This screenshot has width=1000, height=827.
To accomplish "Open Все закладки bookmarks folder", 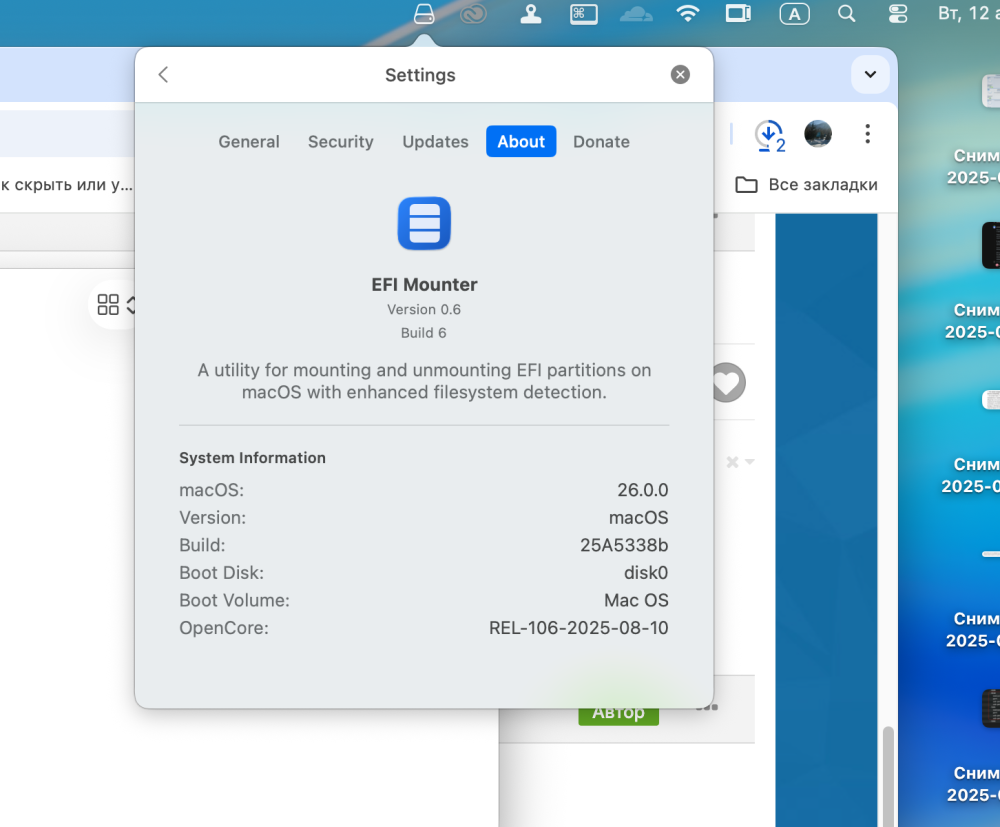I will click(x=807, y=185).
